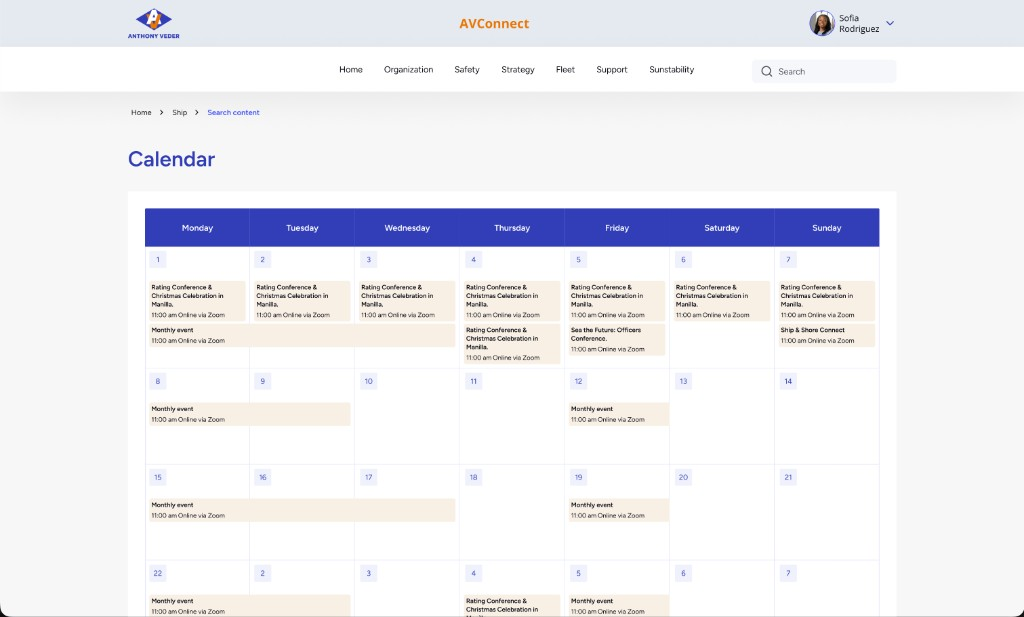Open Wednesday 3rd Rating Conference event
This screenshot has height=617, width=1024.
click(x=407, y=301)
